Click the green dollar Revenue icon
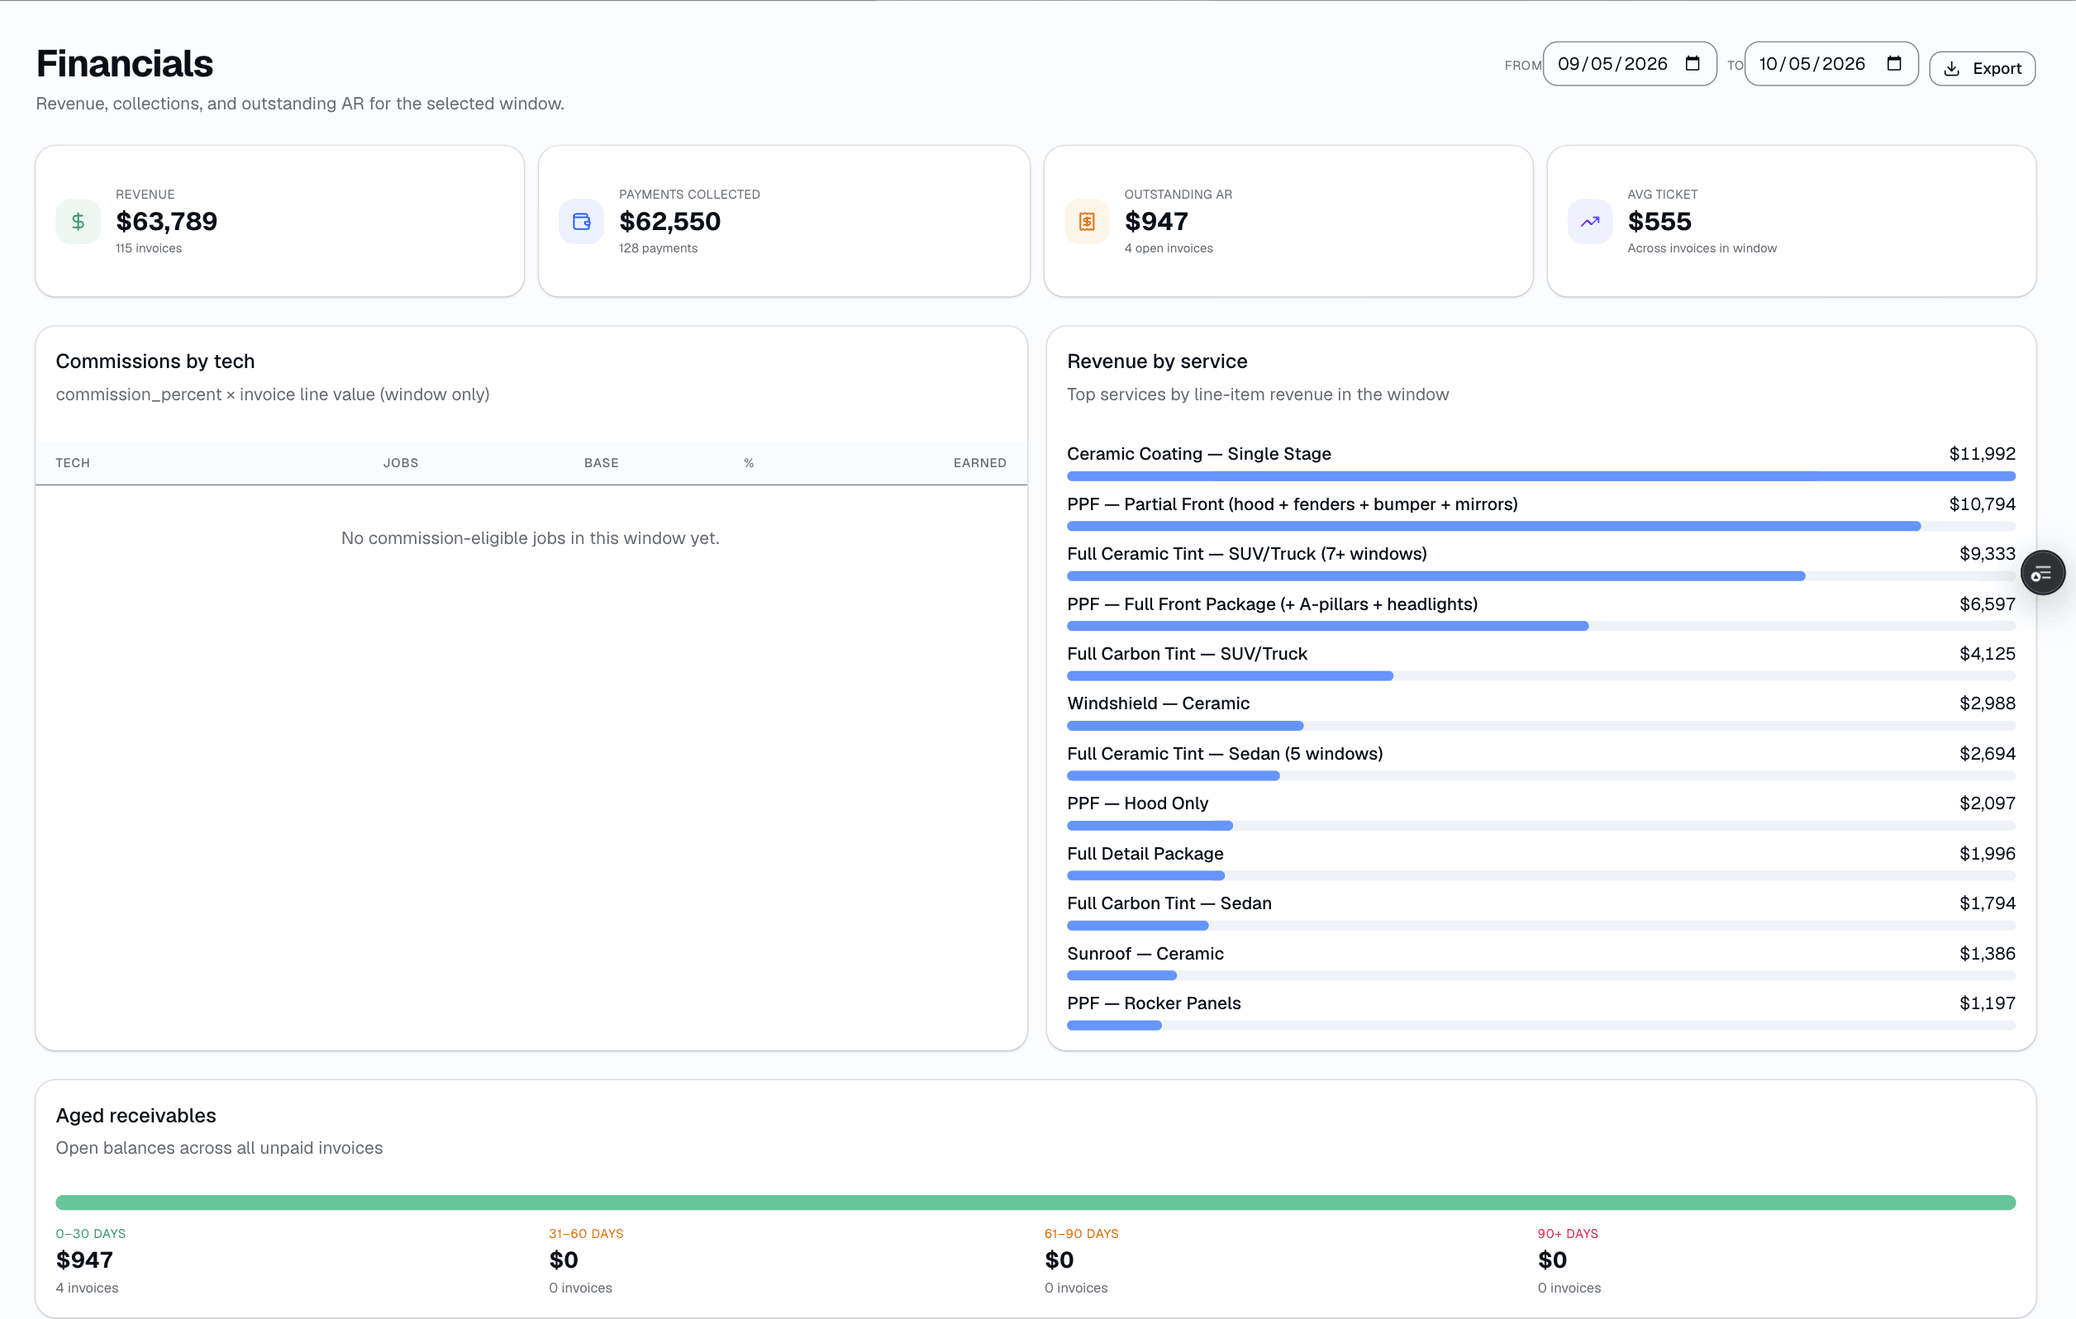 [x=78, y=221]
